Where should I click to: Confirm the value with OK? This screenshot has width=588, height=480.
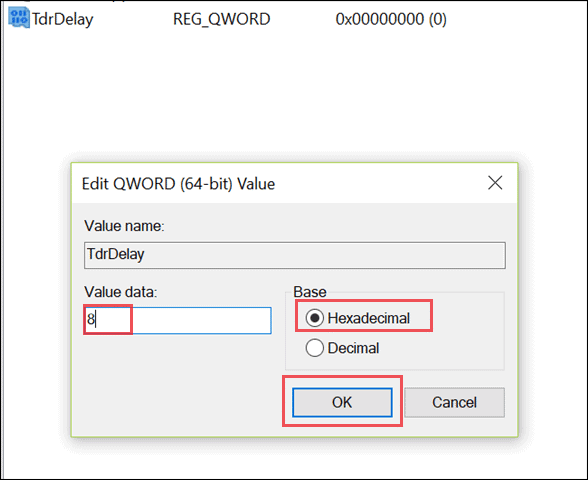[342, 402]
